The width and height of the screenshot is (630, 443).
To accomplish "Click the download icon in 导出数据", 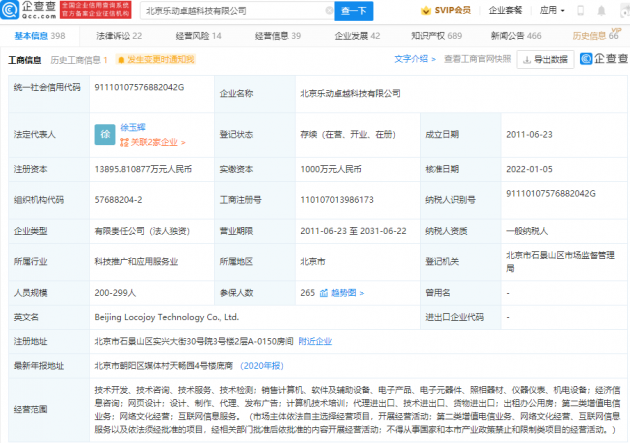I will click(526, 60).
